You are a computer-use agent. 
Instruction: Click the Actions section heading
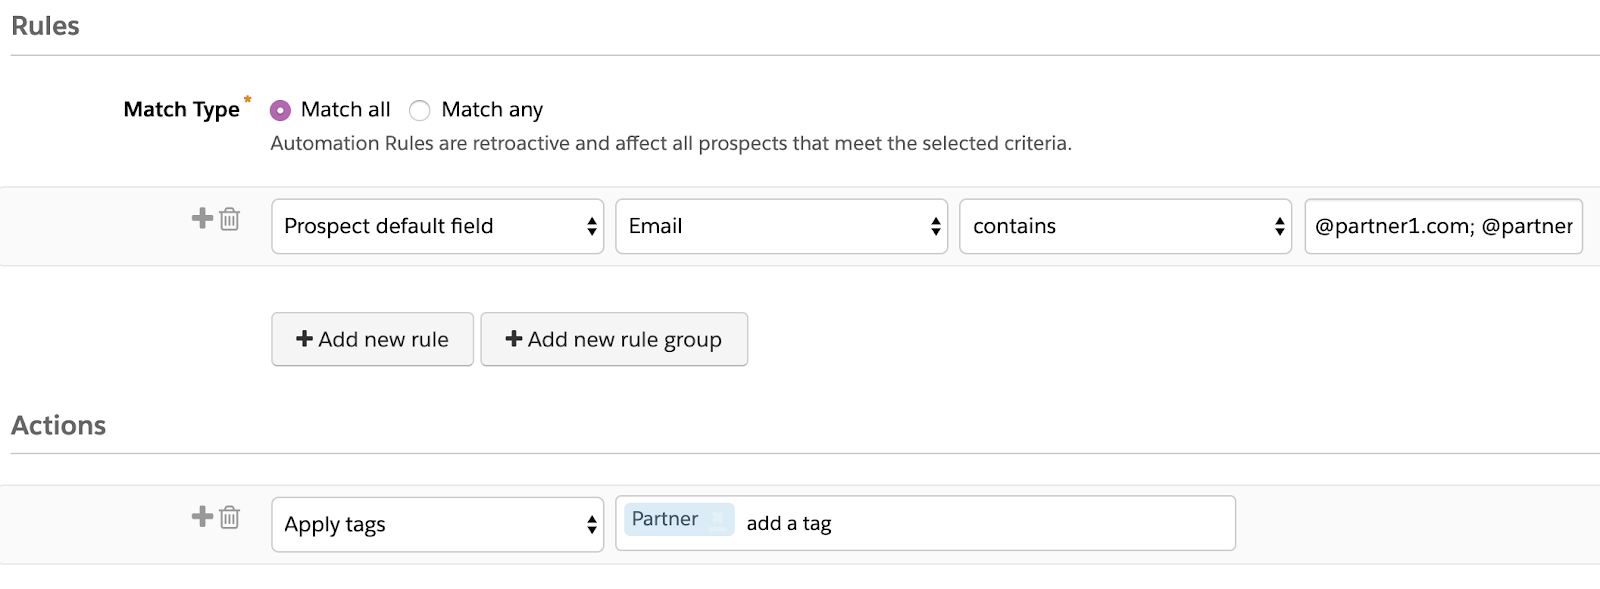click(58, 425)
